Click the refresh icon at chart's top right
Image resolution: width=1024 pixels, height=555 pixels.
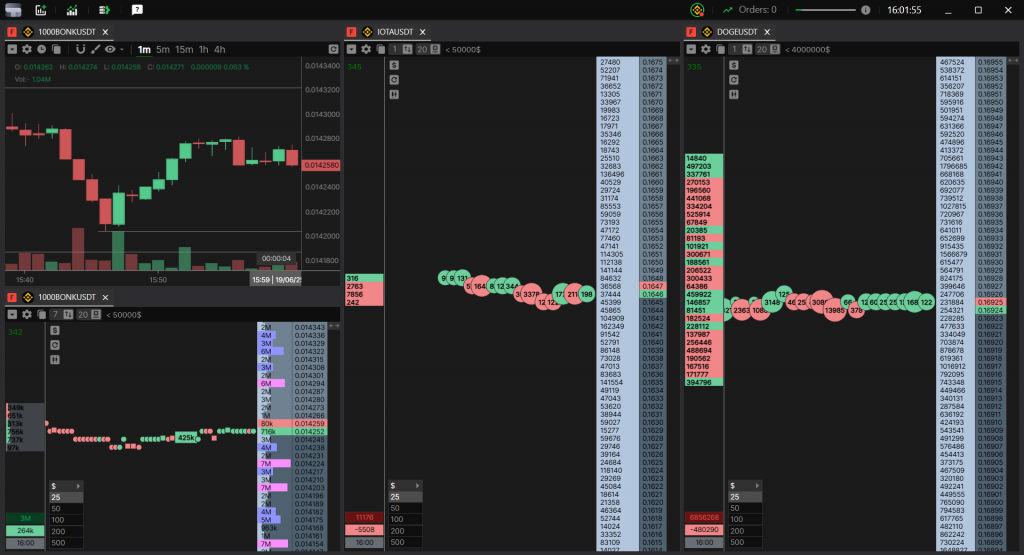(333, 49)
